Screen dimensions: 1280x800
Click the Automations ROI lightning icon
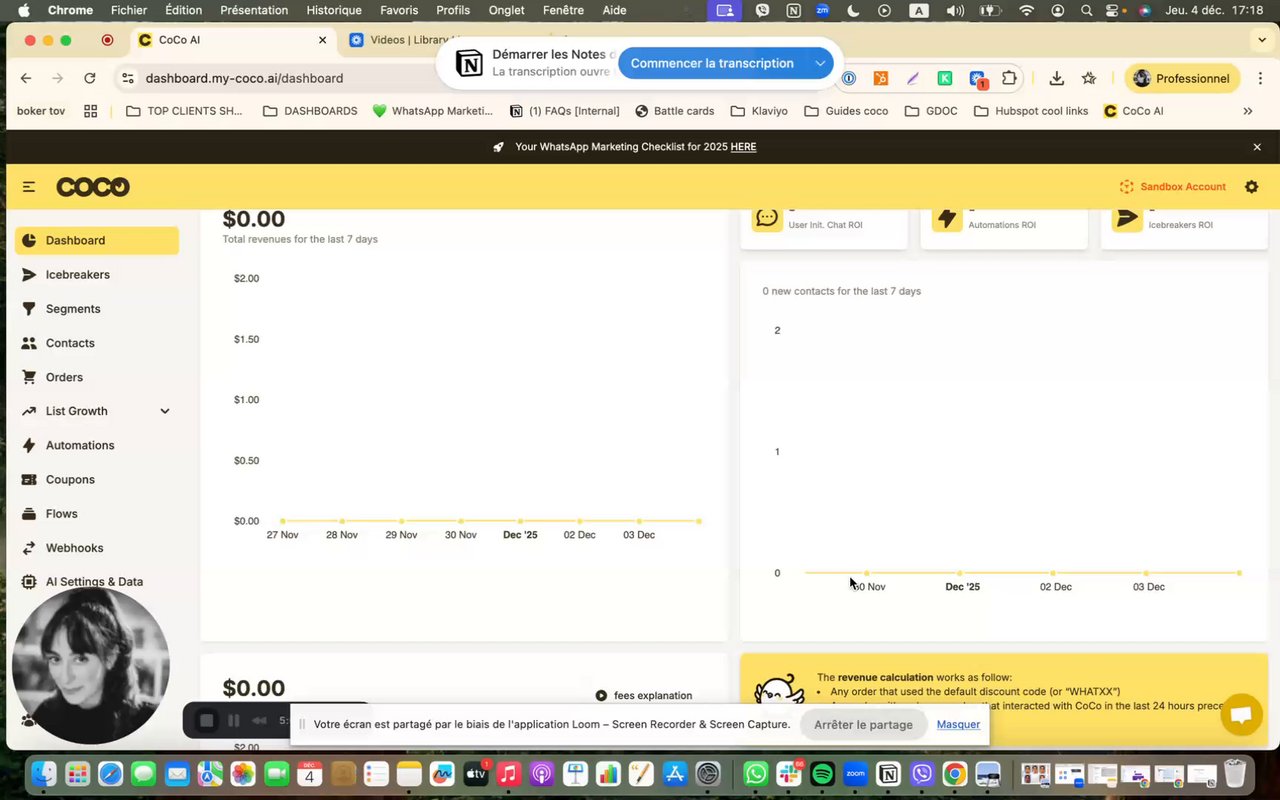947,218
